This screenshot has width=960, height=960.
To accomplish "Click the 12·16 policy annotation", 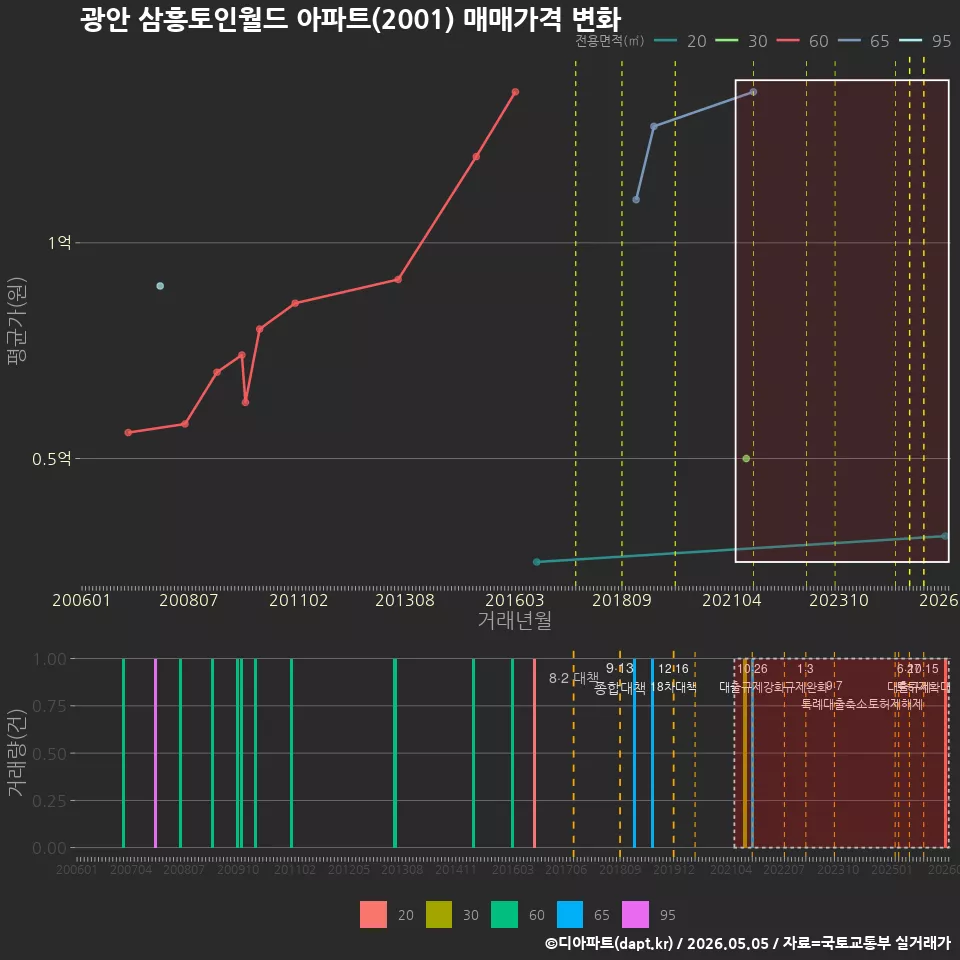I will (x=673, y=669).
